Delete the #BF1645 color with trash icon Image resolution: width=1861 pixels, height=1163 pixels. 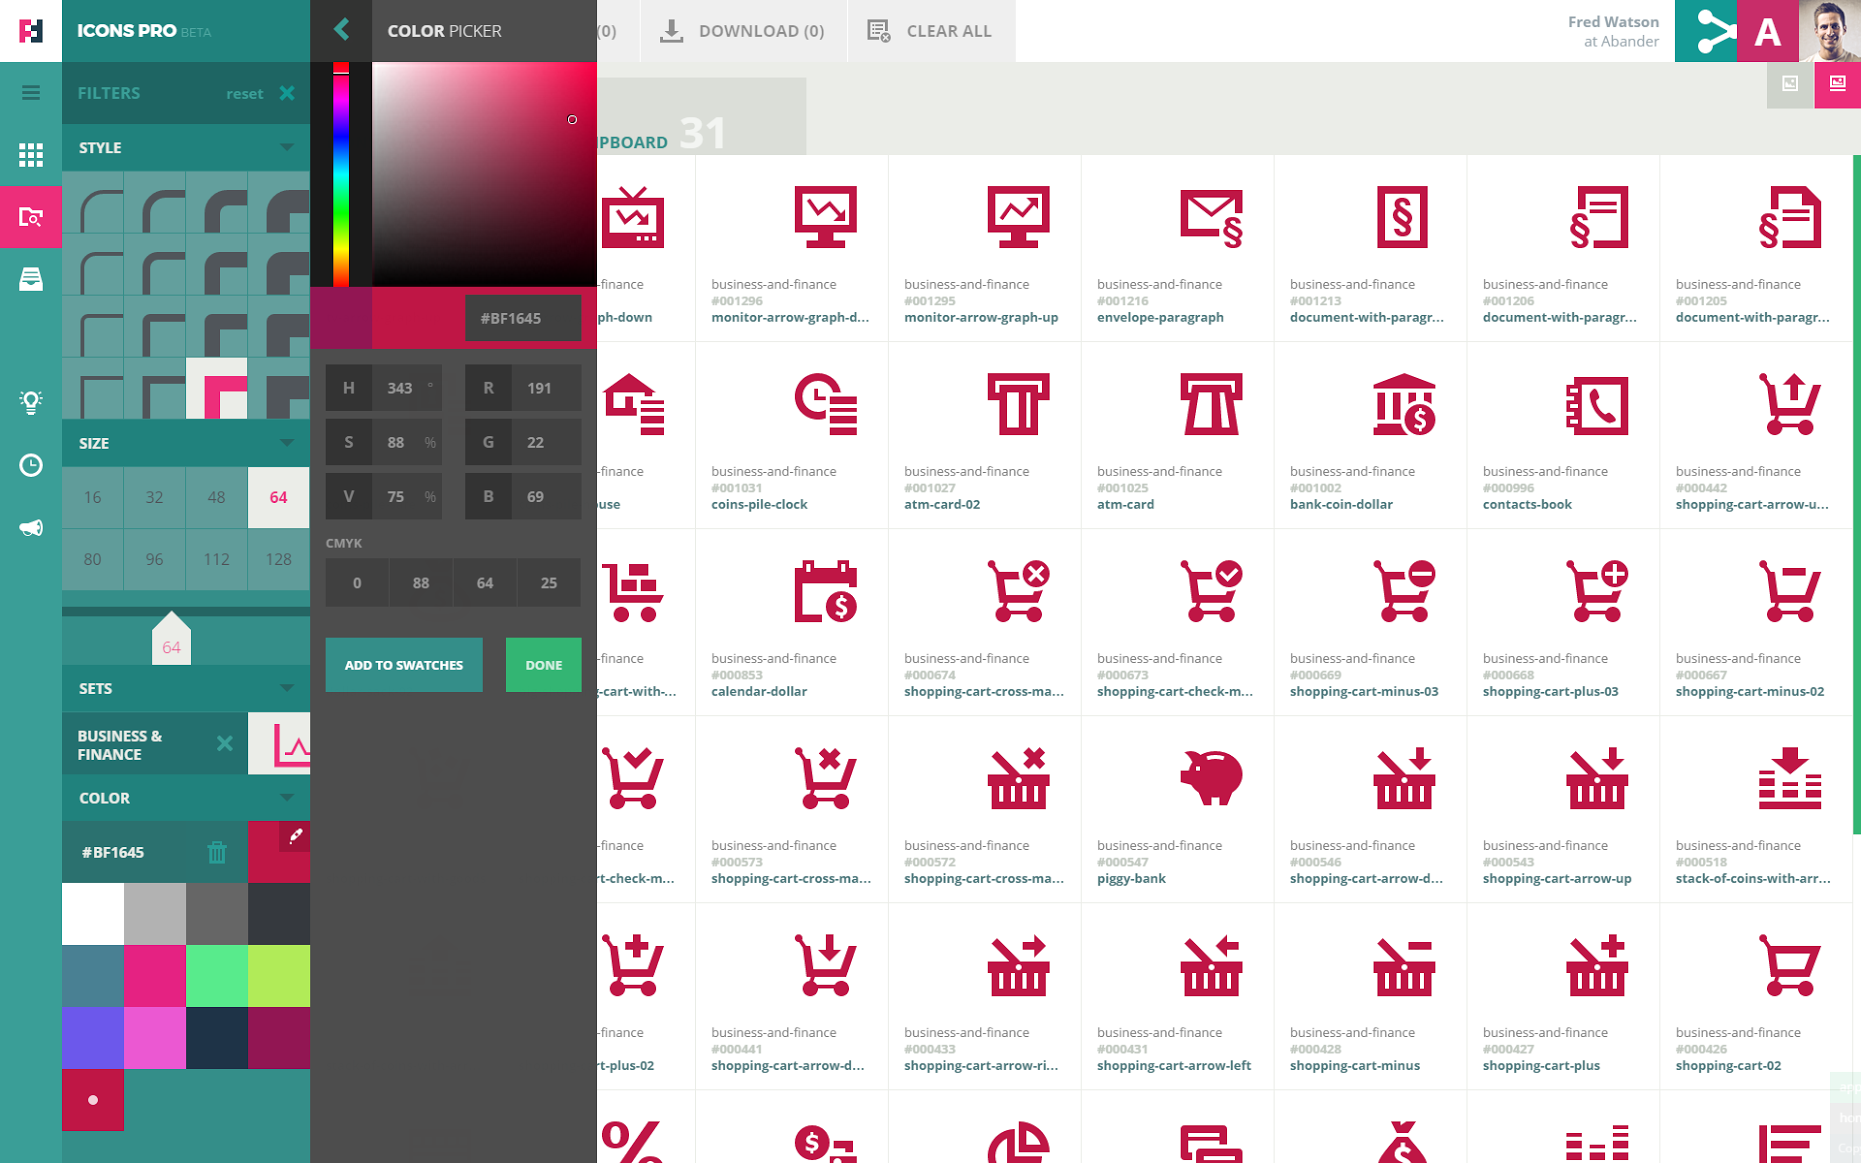[x=217, y=852]
